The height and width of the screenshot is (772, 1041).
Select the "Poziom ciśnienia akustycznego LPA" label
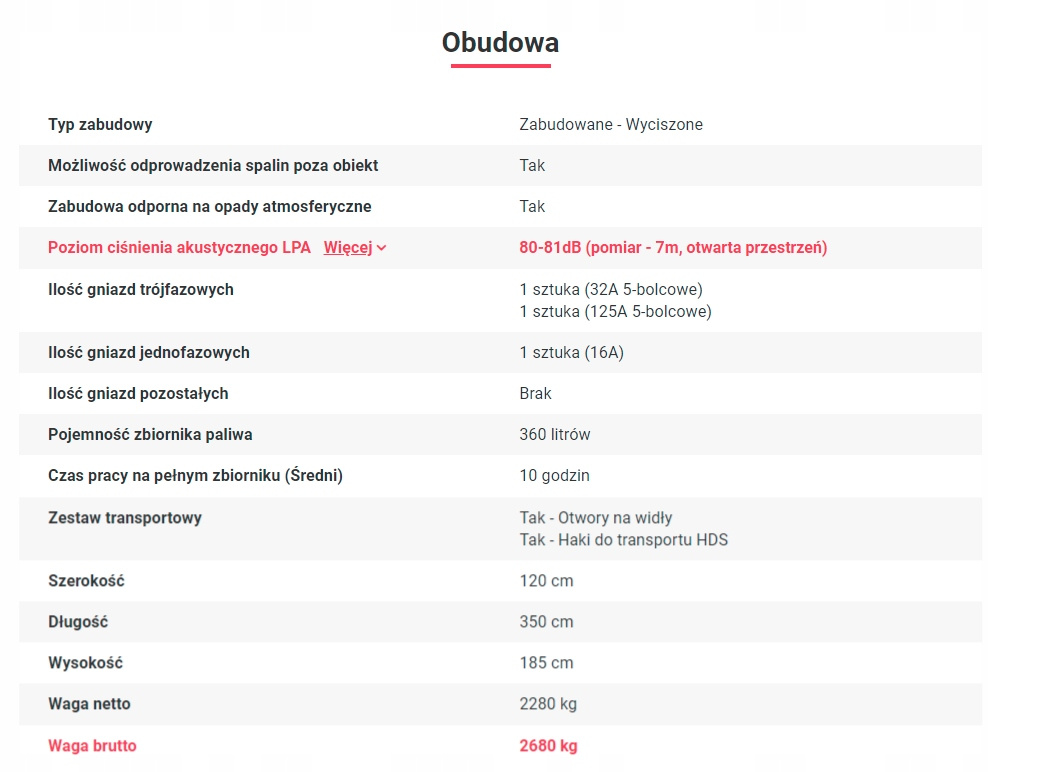pyautogui.click(x=179, y=248)
